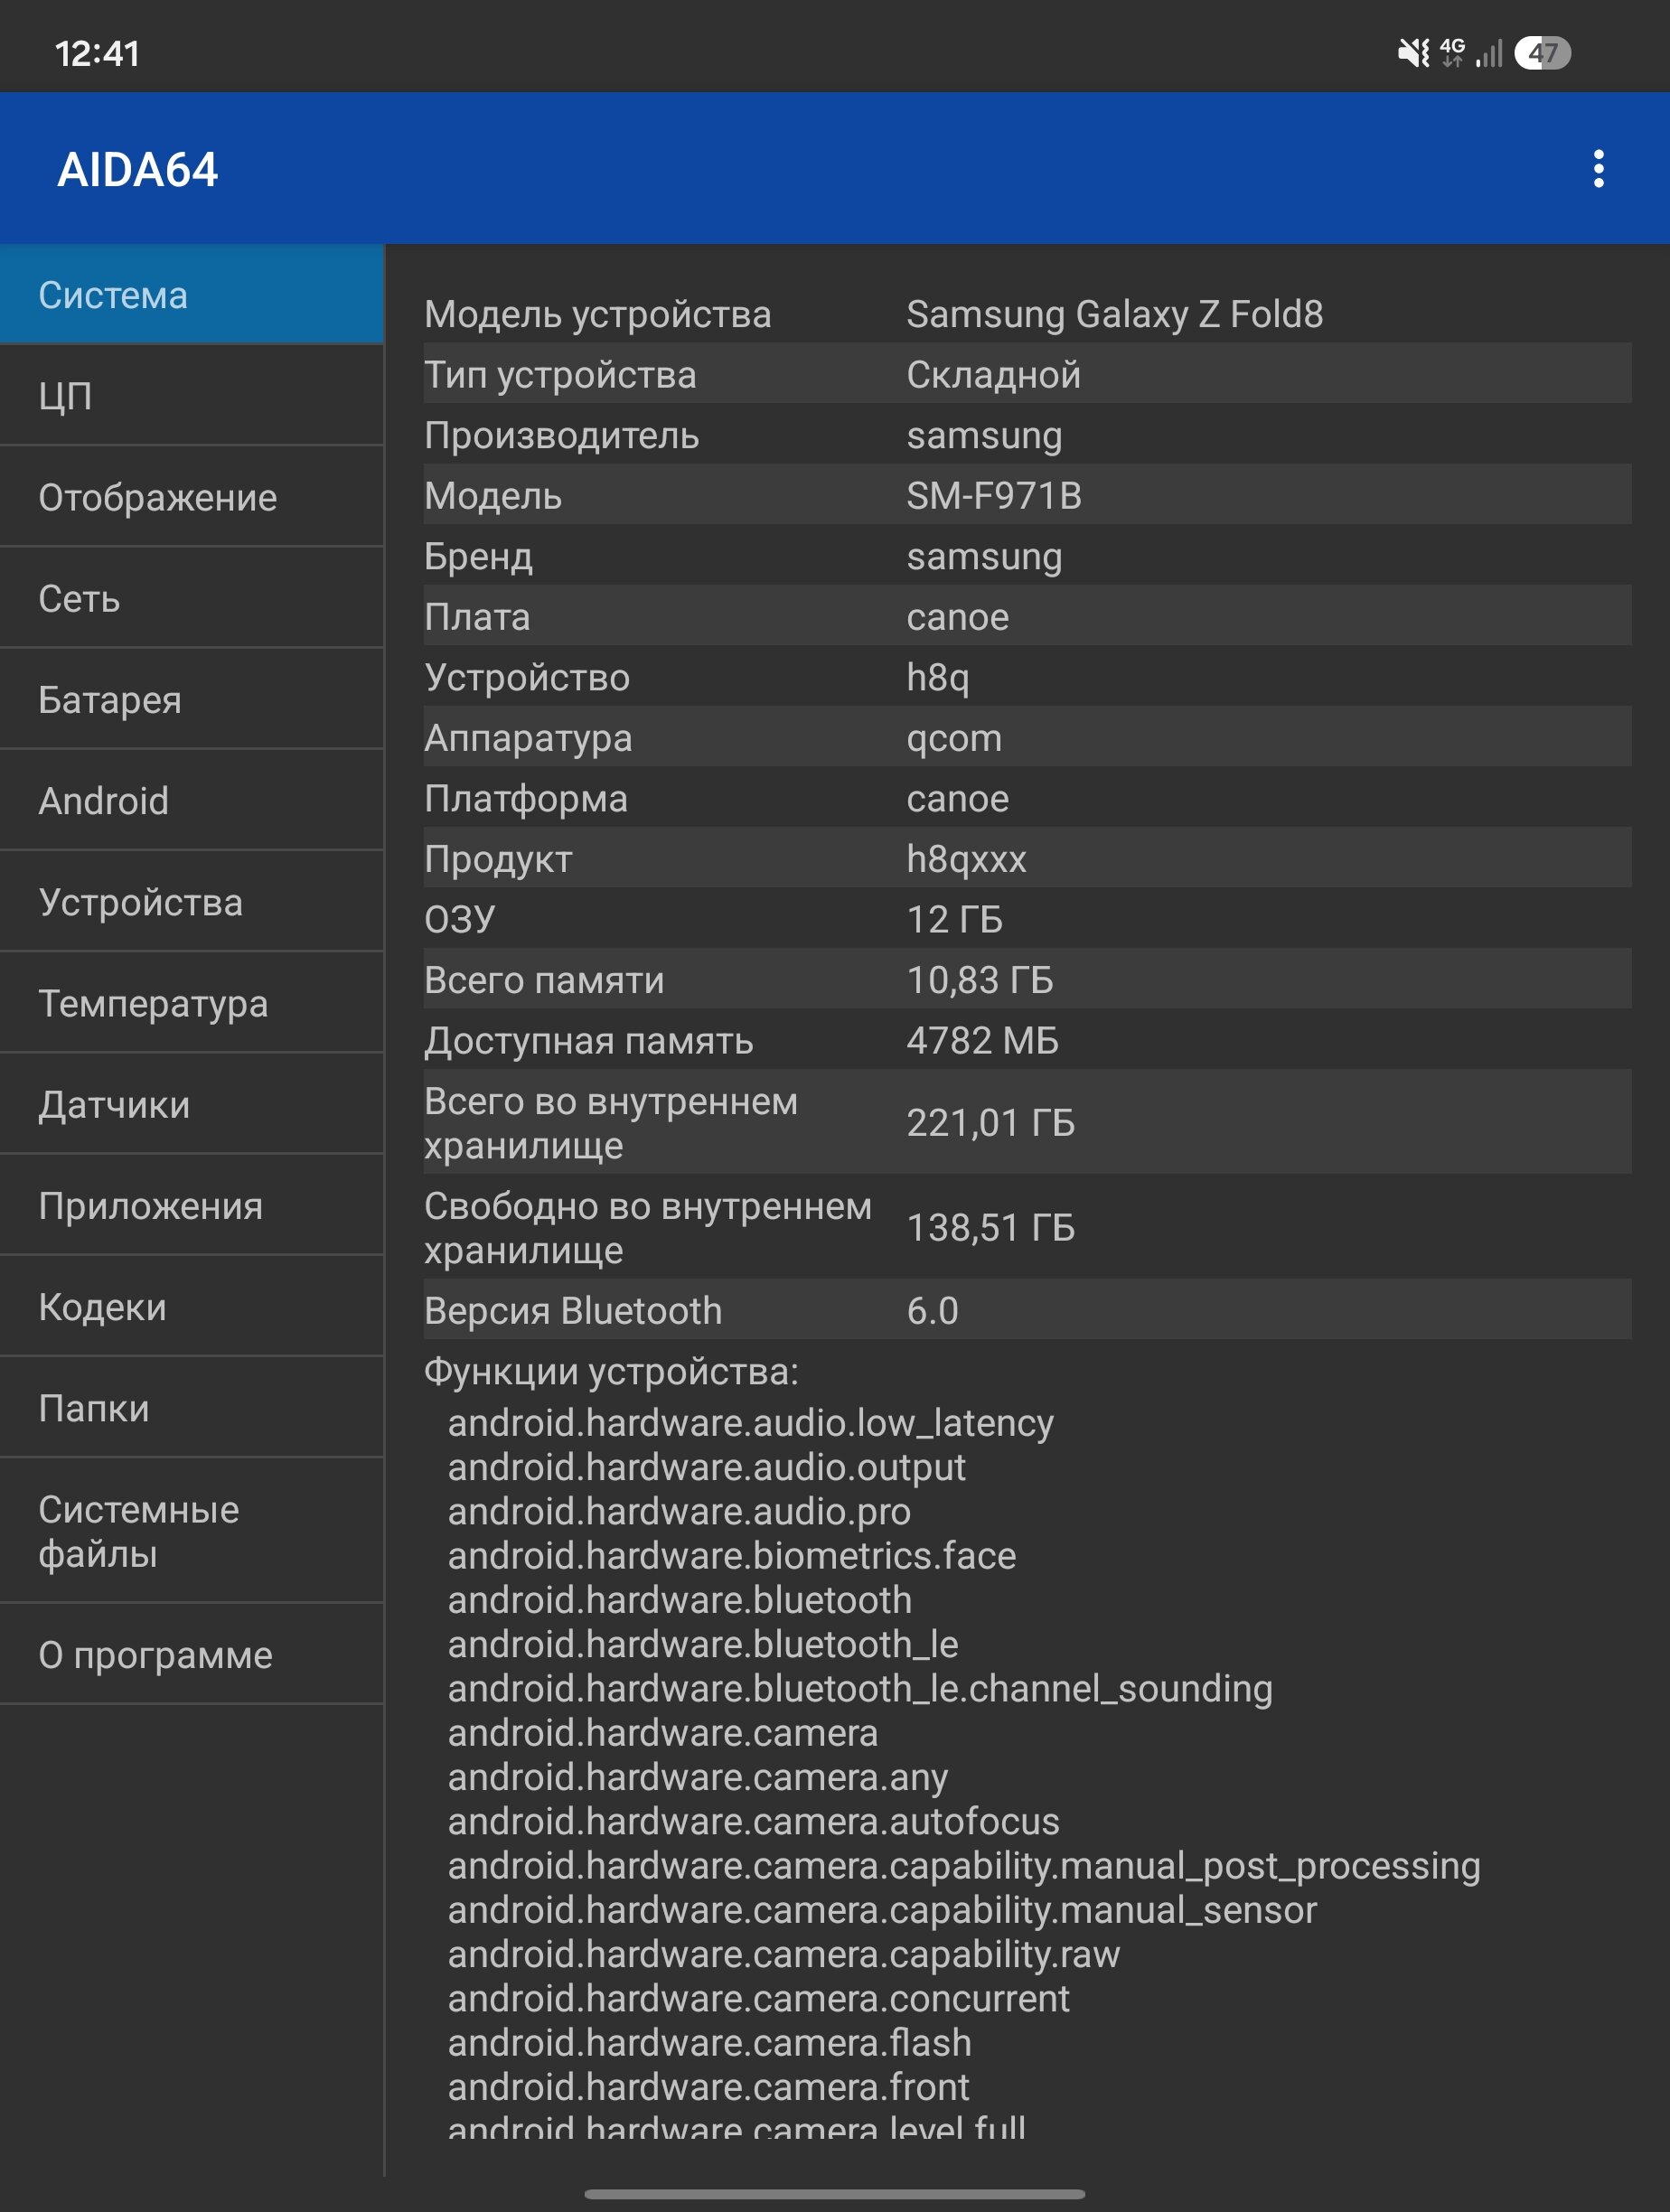Select the Версия Bluetooth row label
1670x2212 pixels.
(x=573, y=1311)
